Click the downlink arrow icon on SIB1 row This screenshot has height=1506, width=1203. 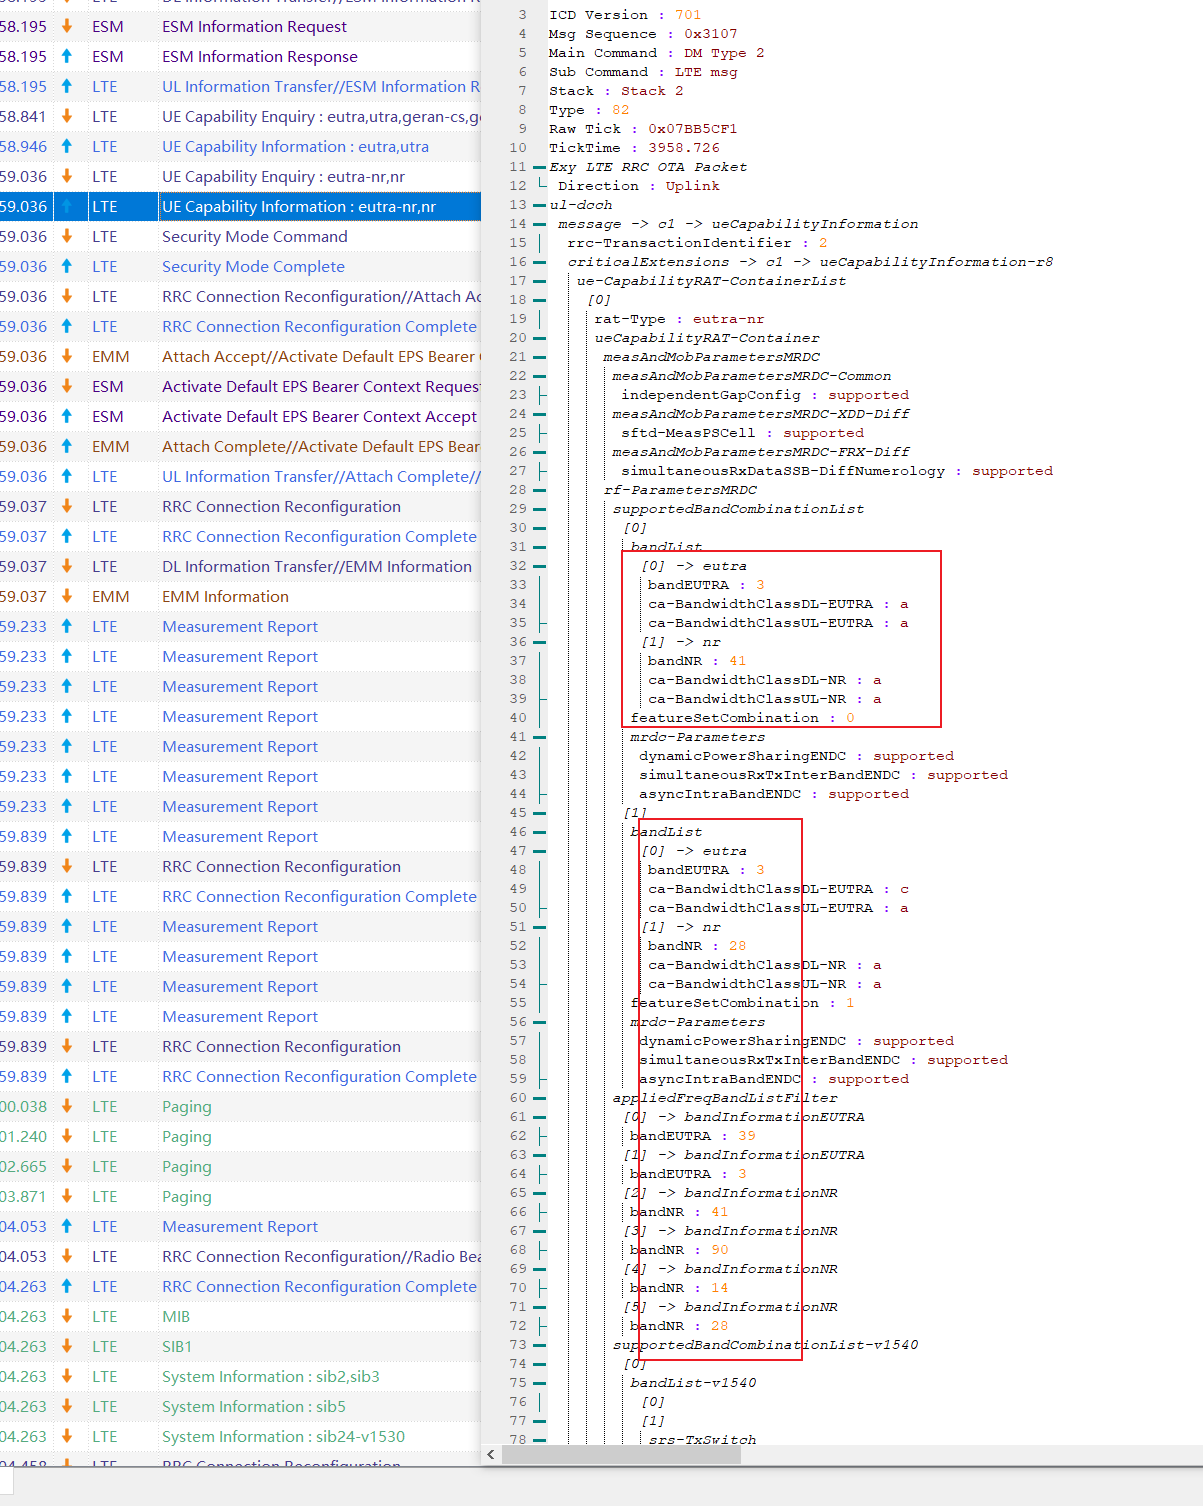67,1346
